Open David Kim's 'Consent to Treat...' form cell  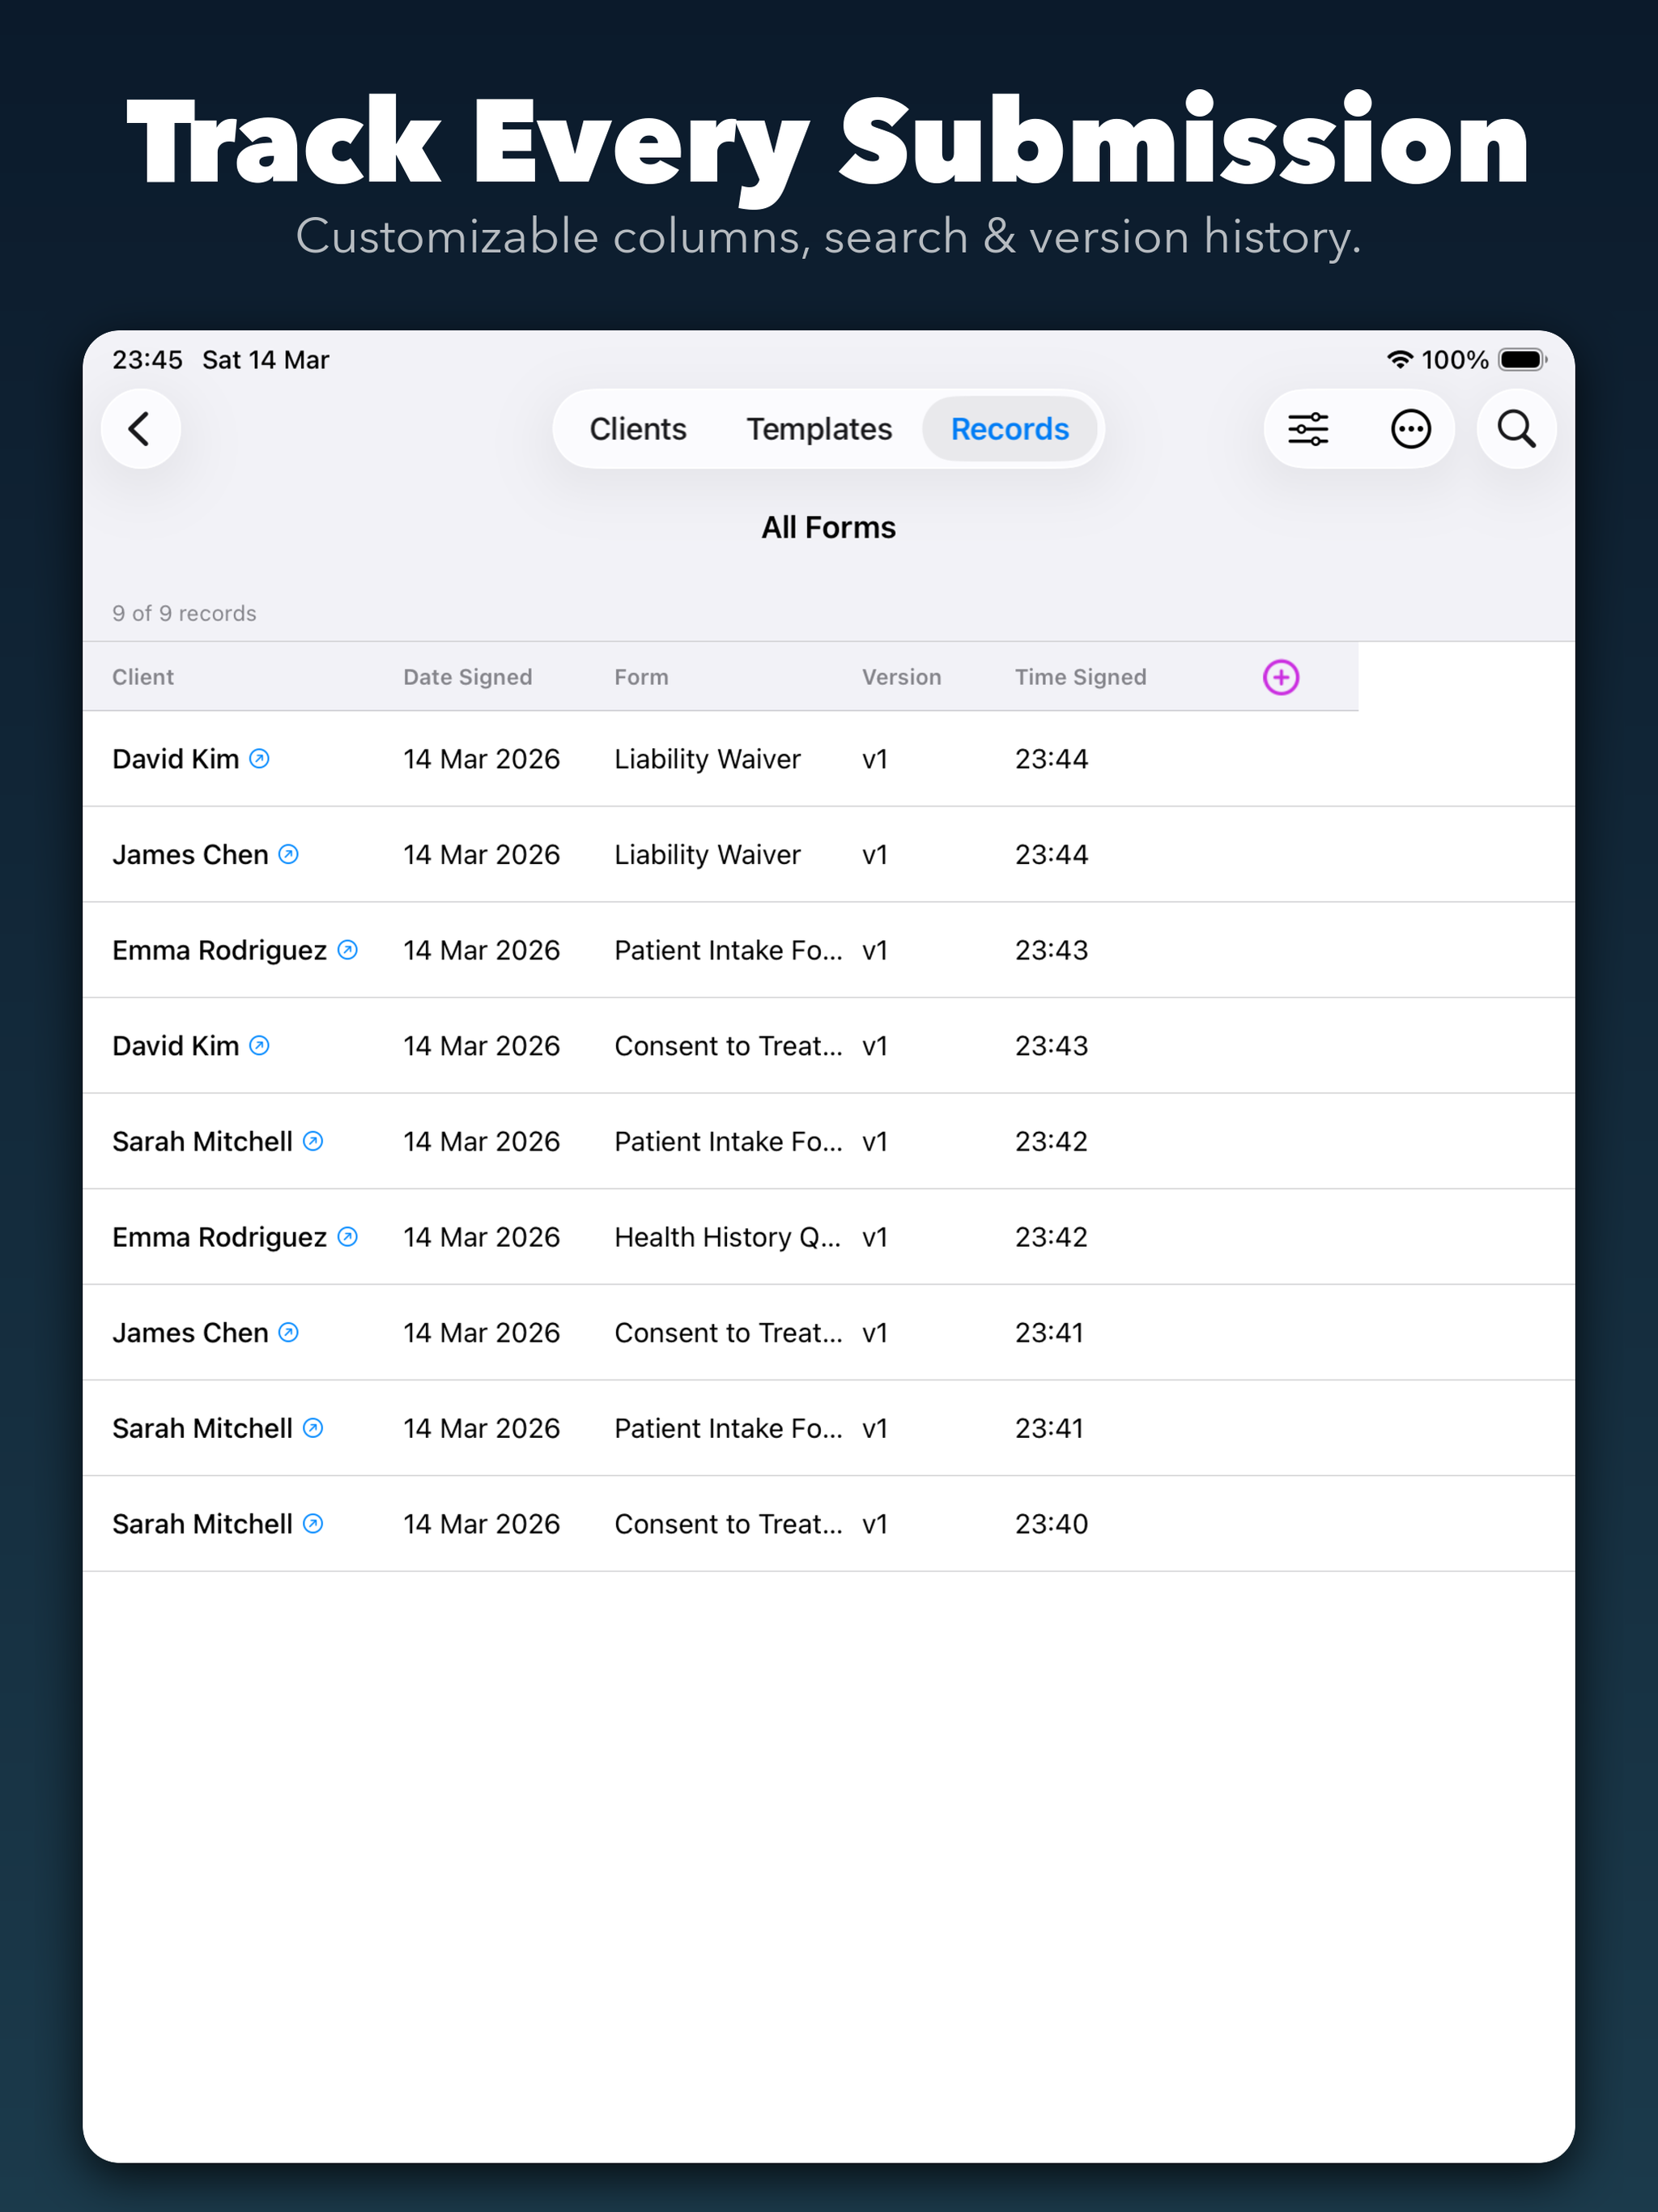pos(728,1045)
